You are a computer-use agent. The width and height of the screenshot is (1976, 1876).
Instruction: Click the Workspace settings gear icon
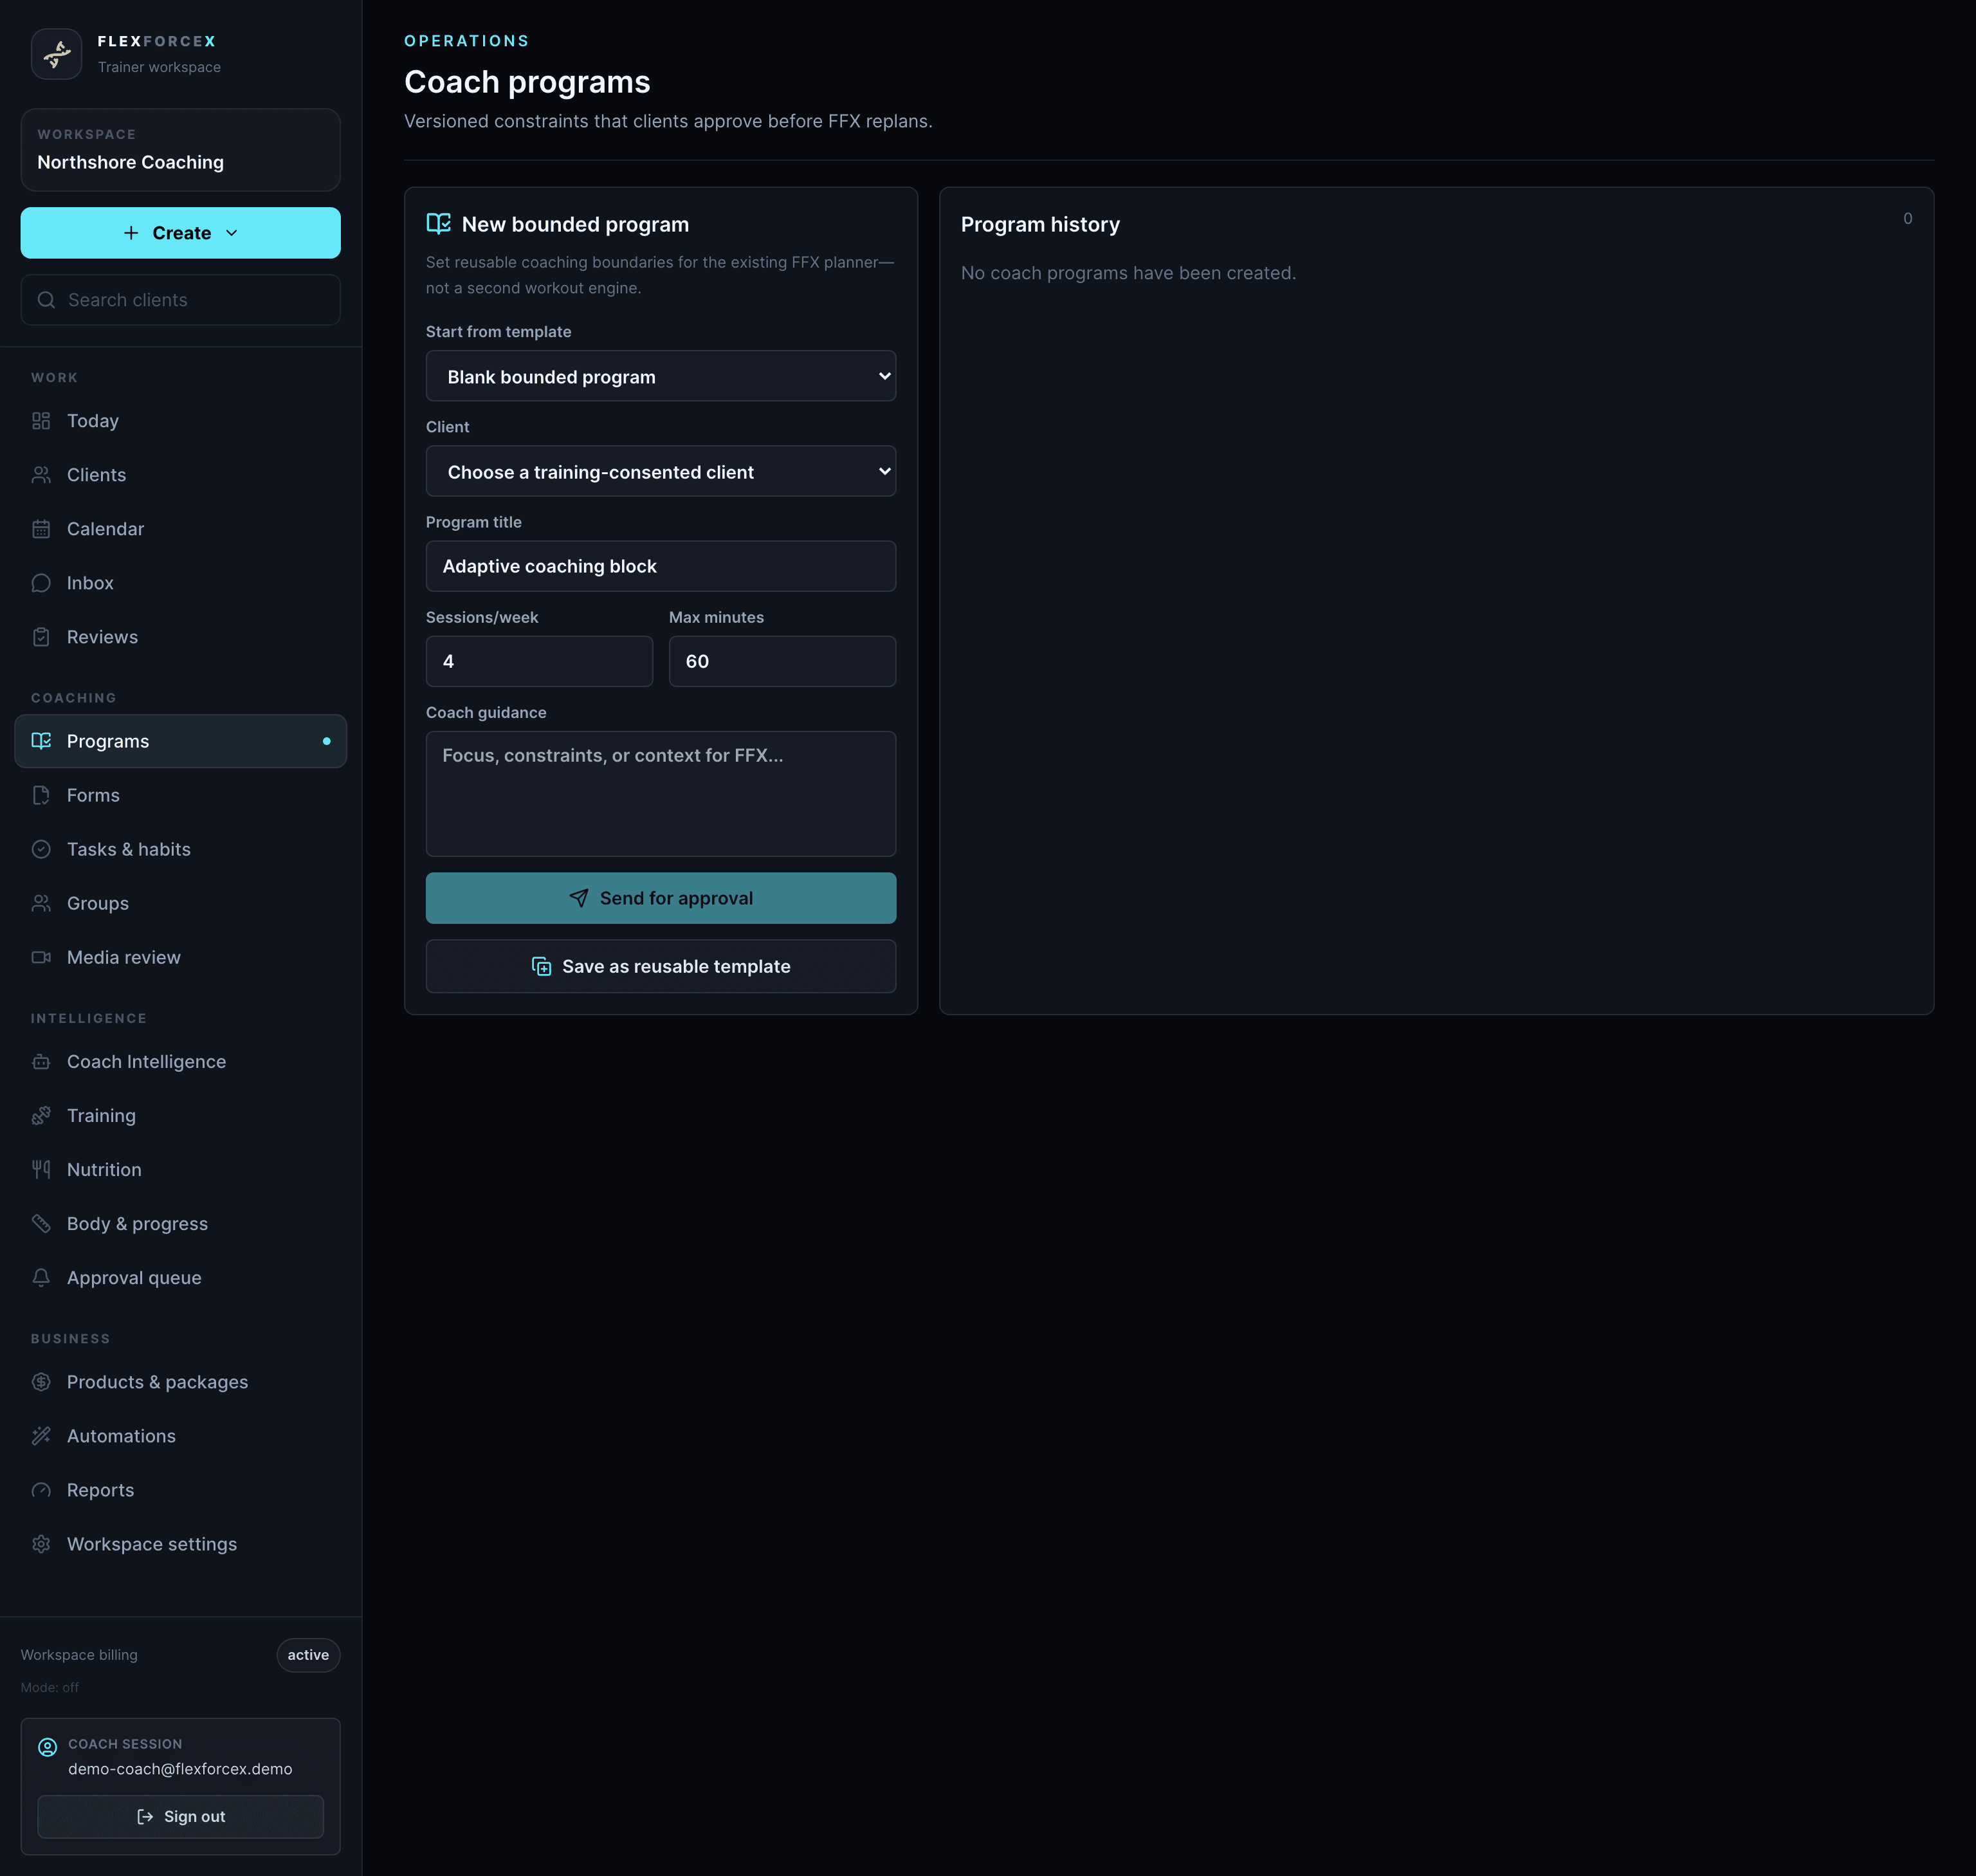click(x=41, y=1544)
